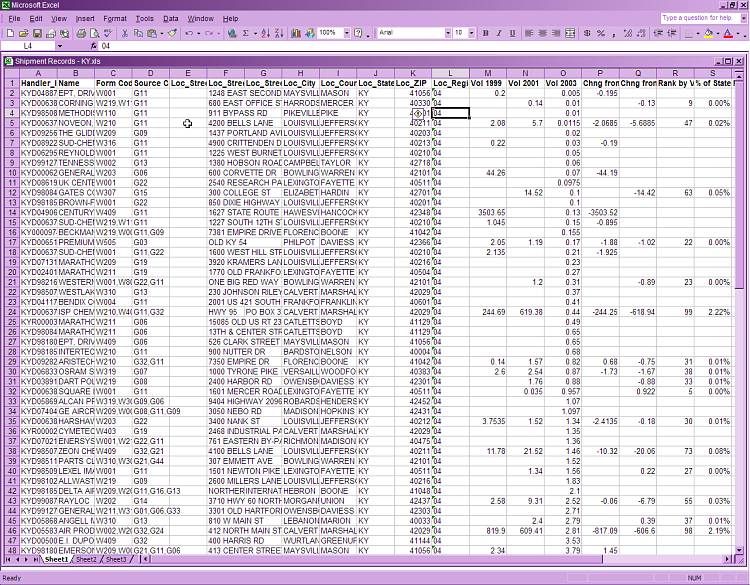Screen dimensions: 750x585
Task: Launch the Chart Wizard
Action: click(296, 33)
